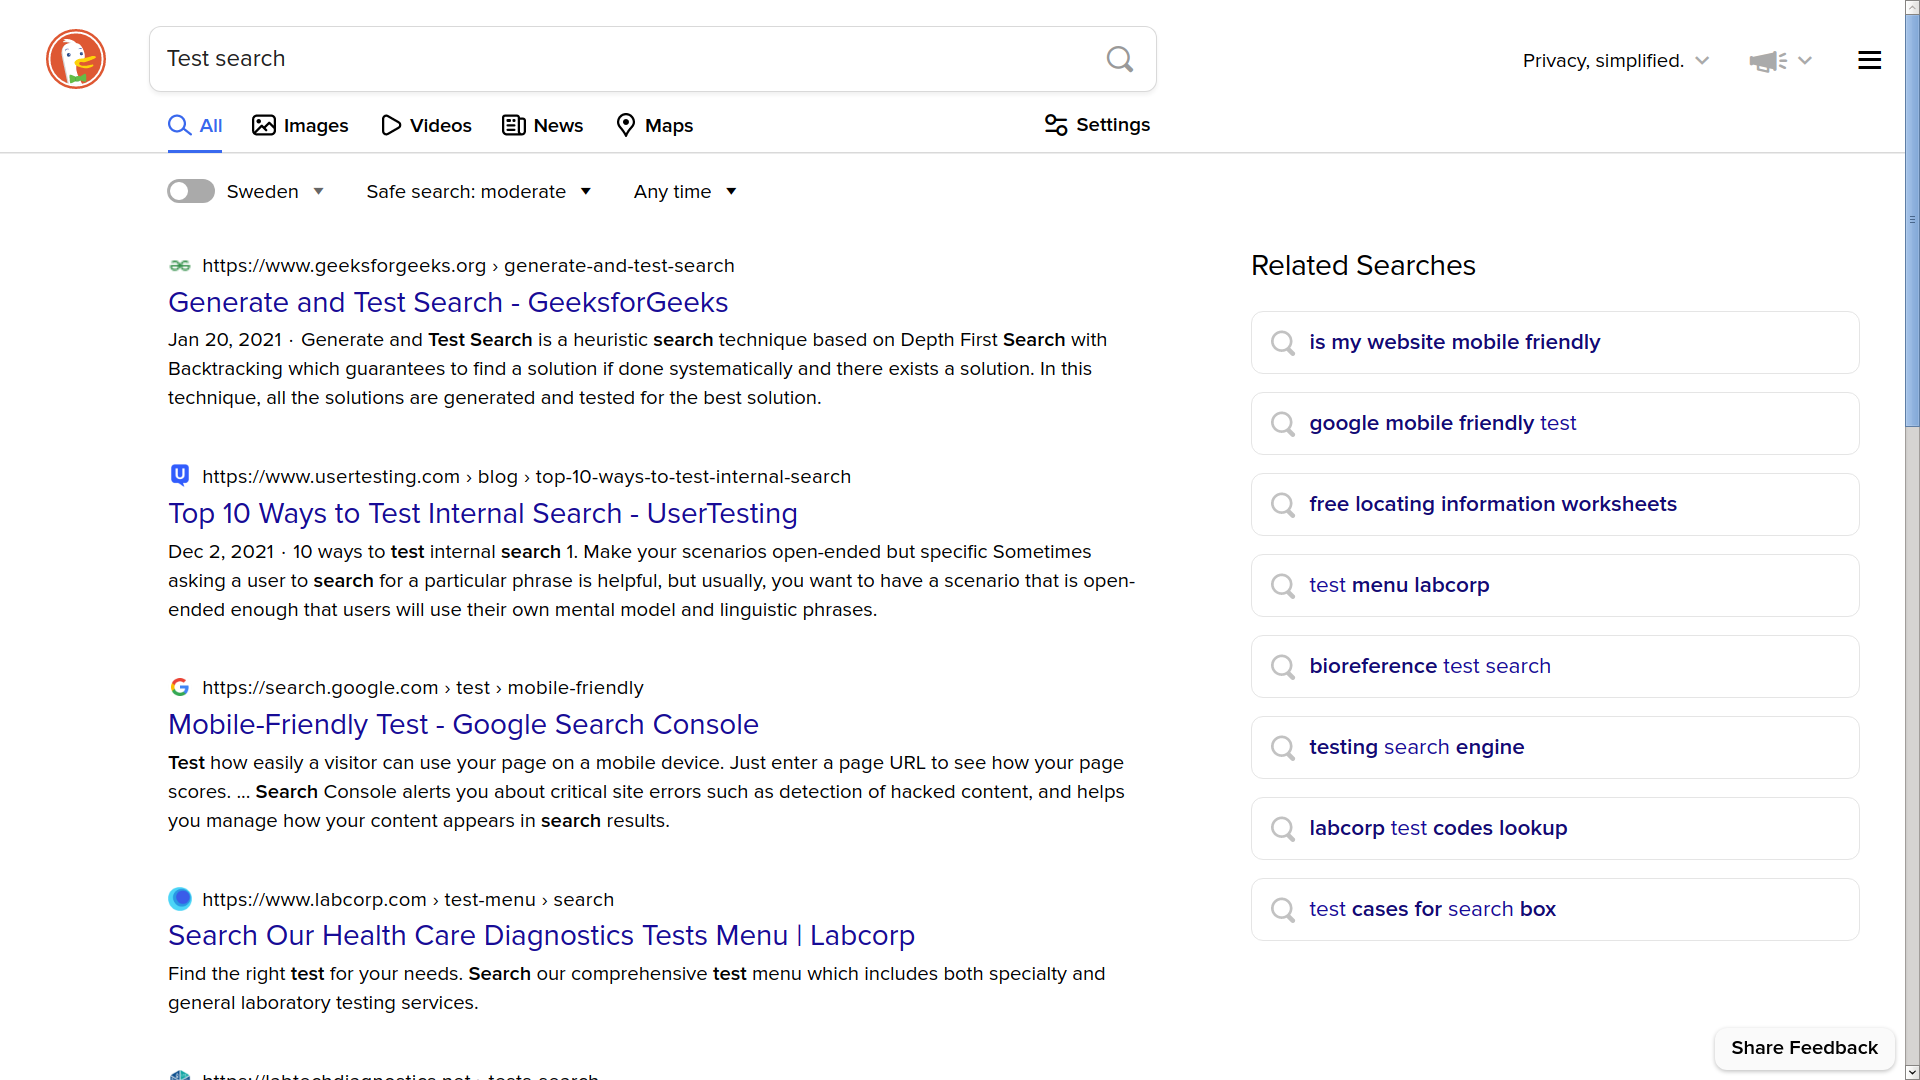Click search icon beside 'google mobile friendly test'
The width and height of the screenshot is (1920, 1080).
(1283, 424)
